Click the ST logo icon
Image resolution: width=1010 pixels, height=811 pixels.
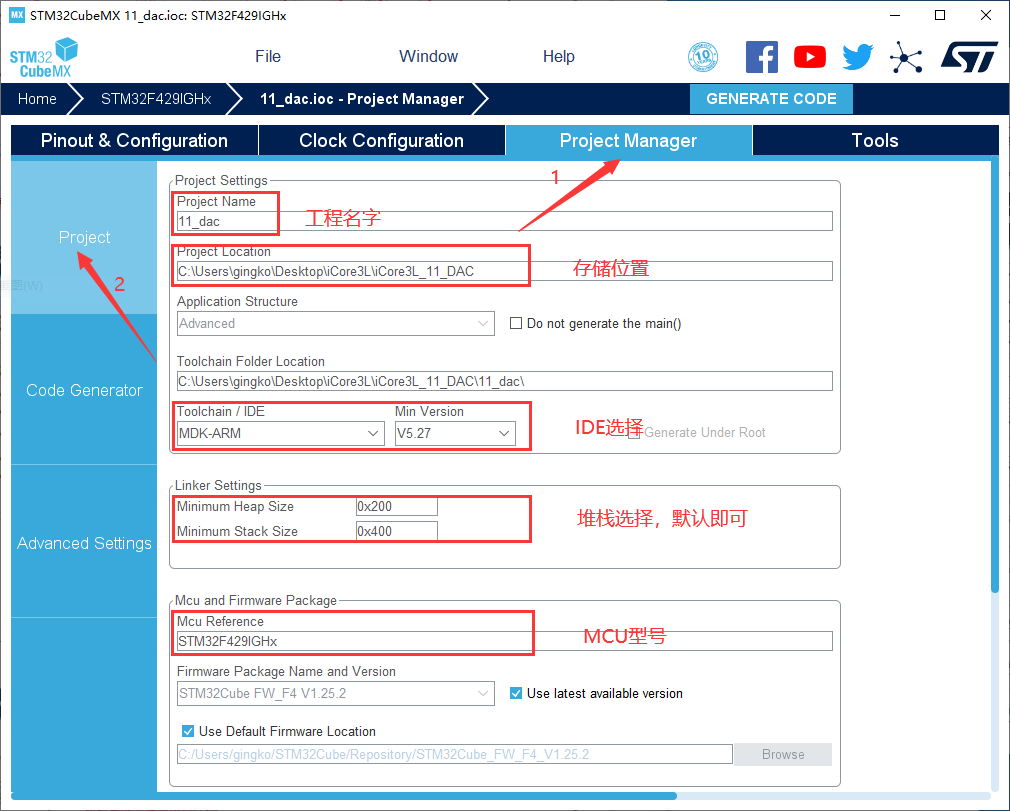pos(968,57)
